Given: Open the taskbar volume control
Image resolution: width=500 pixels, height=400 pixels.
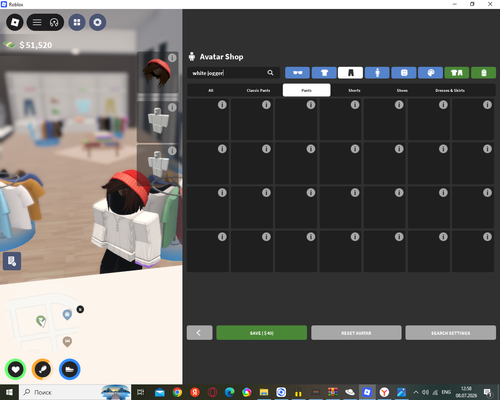Looking at the screenshot, I should pyautogui.click(x=425, y=392).
